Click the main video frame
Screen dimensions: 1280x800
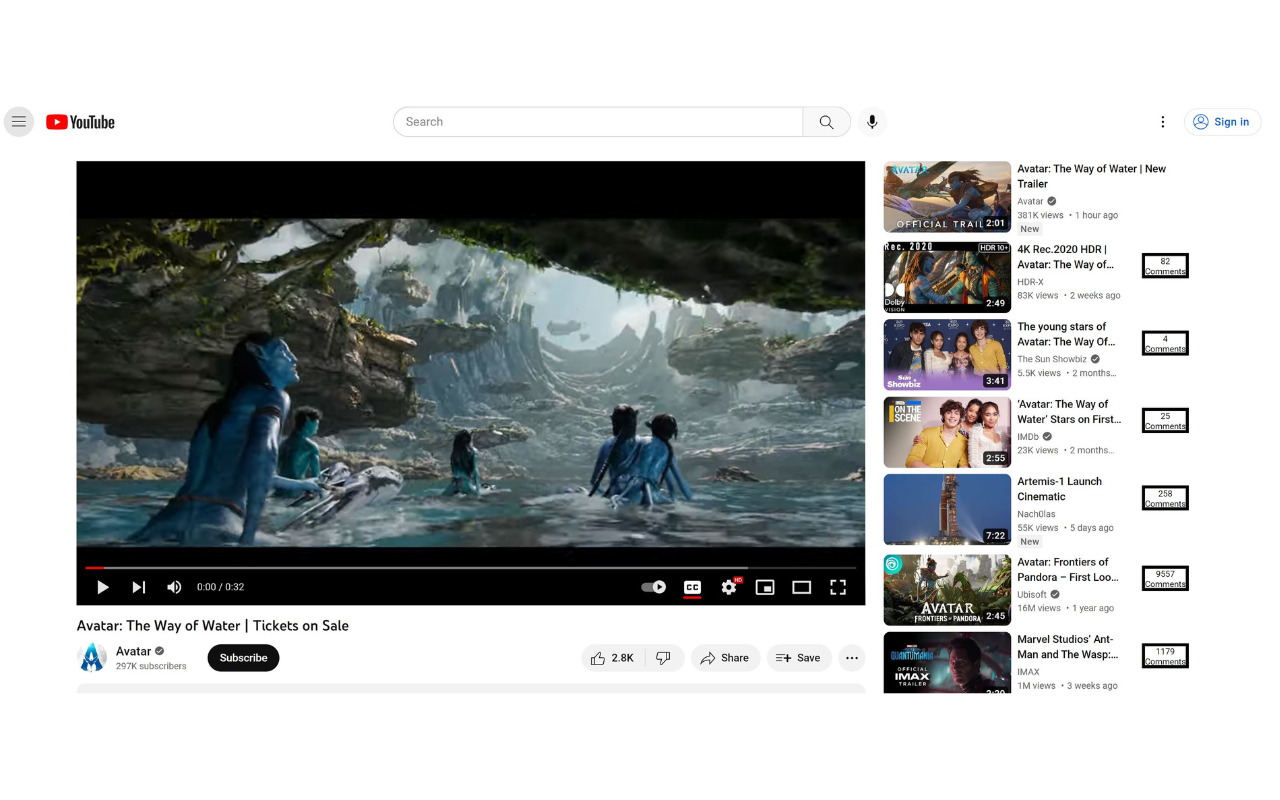click(x=470, y=383)
